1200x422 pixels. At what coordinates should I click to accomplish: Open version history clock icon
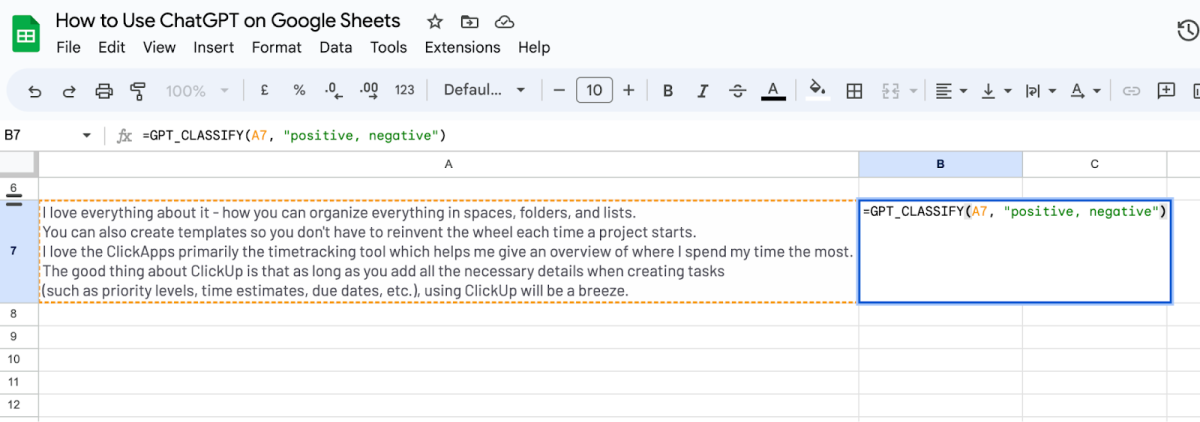1188,32
